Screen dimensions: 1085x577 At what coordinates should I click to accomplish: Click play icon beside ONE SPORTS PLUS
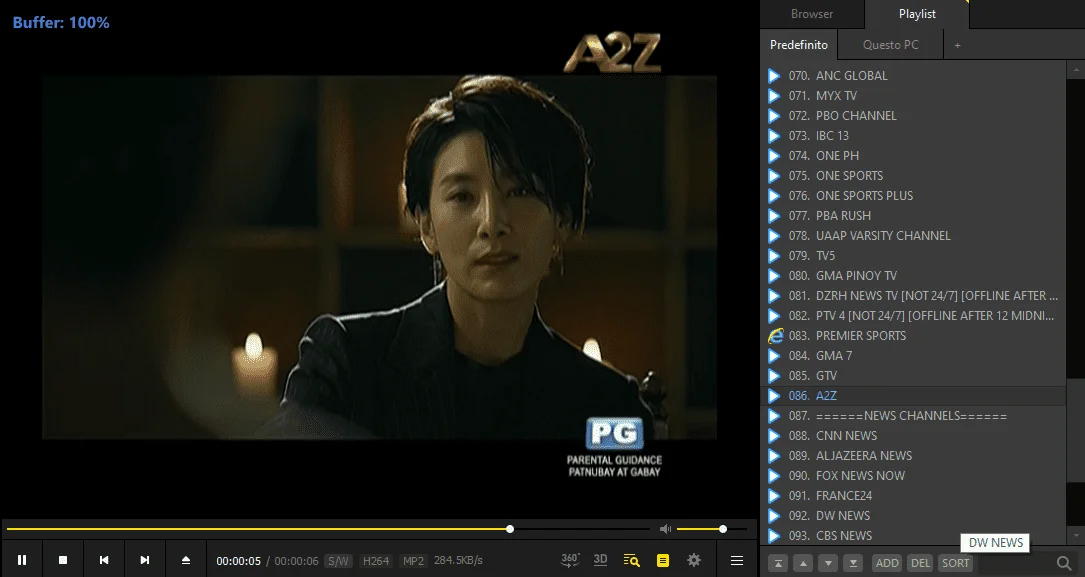774,196
